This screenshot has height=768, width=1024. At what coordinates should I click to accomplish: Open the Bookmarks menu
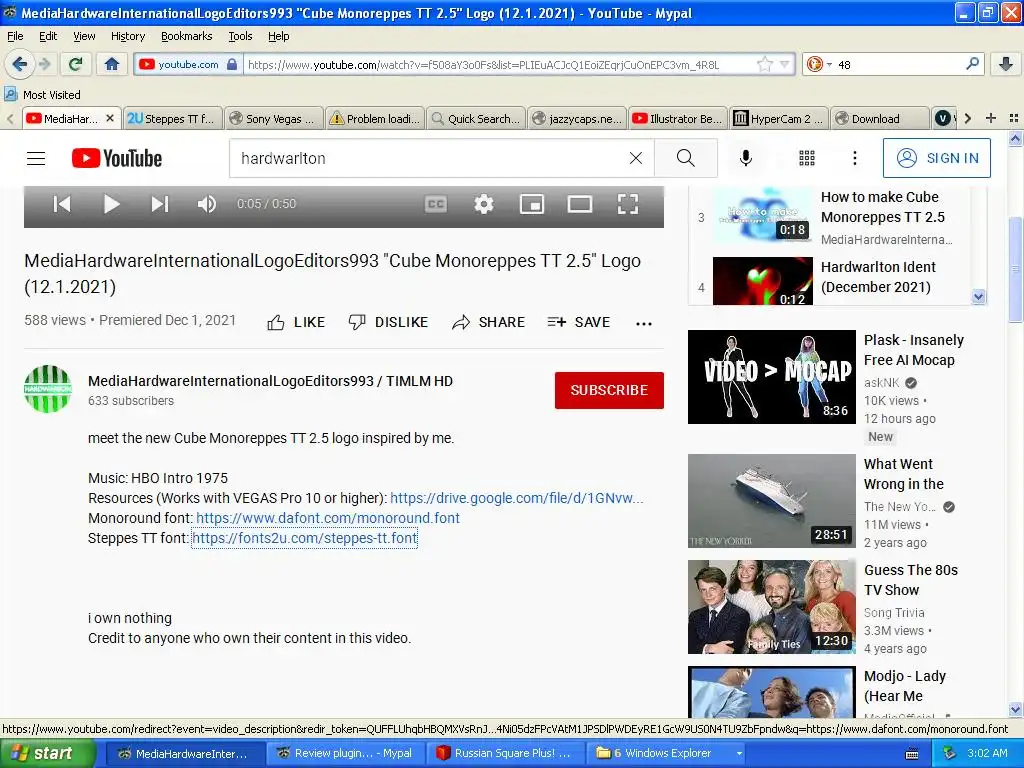pyautogui.click(x=187, y=36)
